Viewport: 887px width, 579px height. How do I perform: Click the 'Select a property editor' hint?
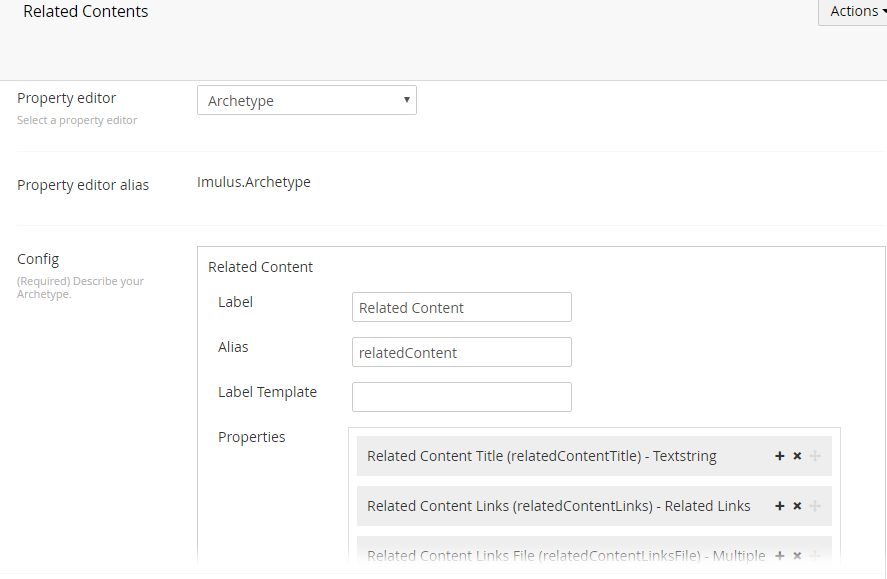point(77,120)
